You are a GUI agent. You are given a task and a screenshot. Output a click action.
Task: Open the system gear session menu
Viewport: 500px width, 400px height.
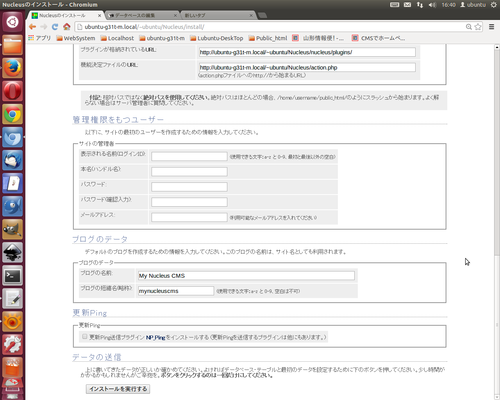[494, 5]
